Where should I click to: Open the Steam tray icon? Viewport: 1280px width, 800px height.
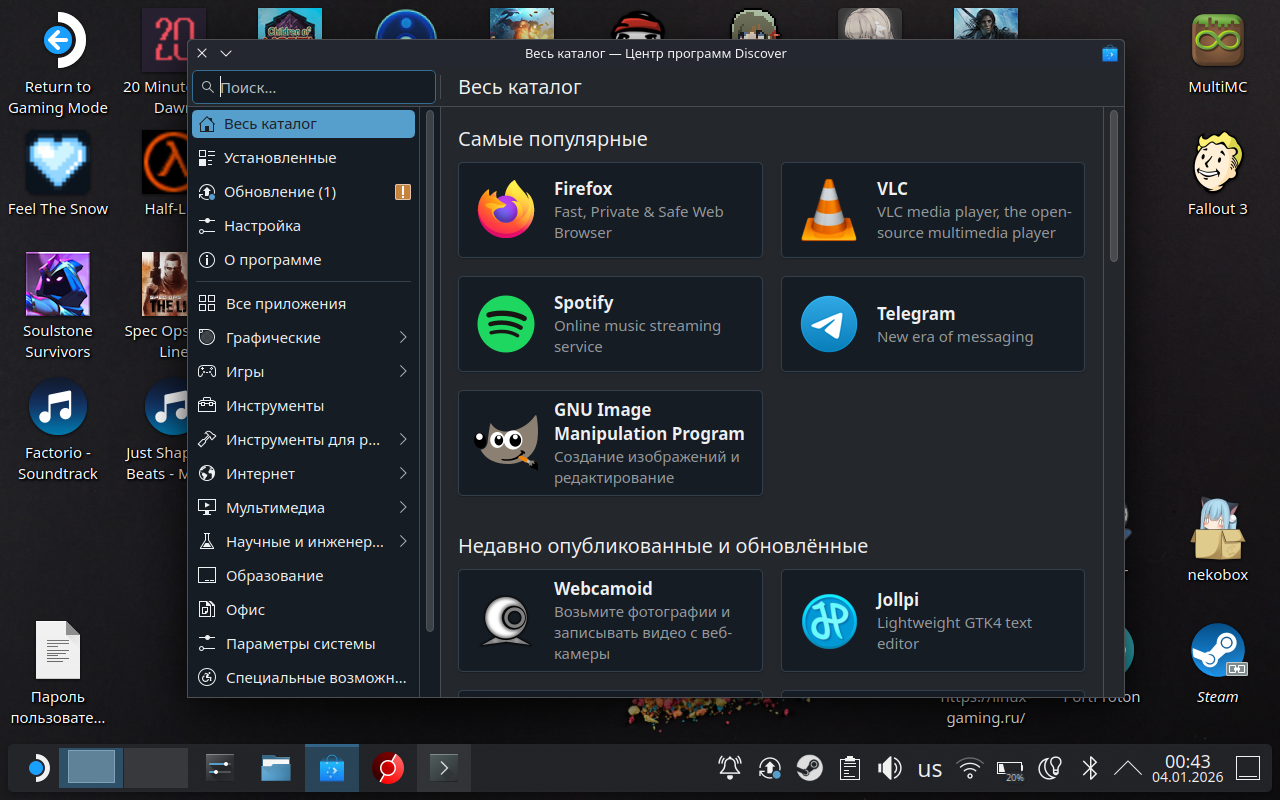[809, 768]
